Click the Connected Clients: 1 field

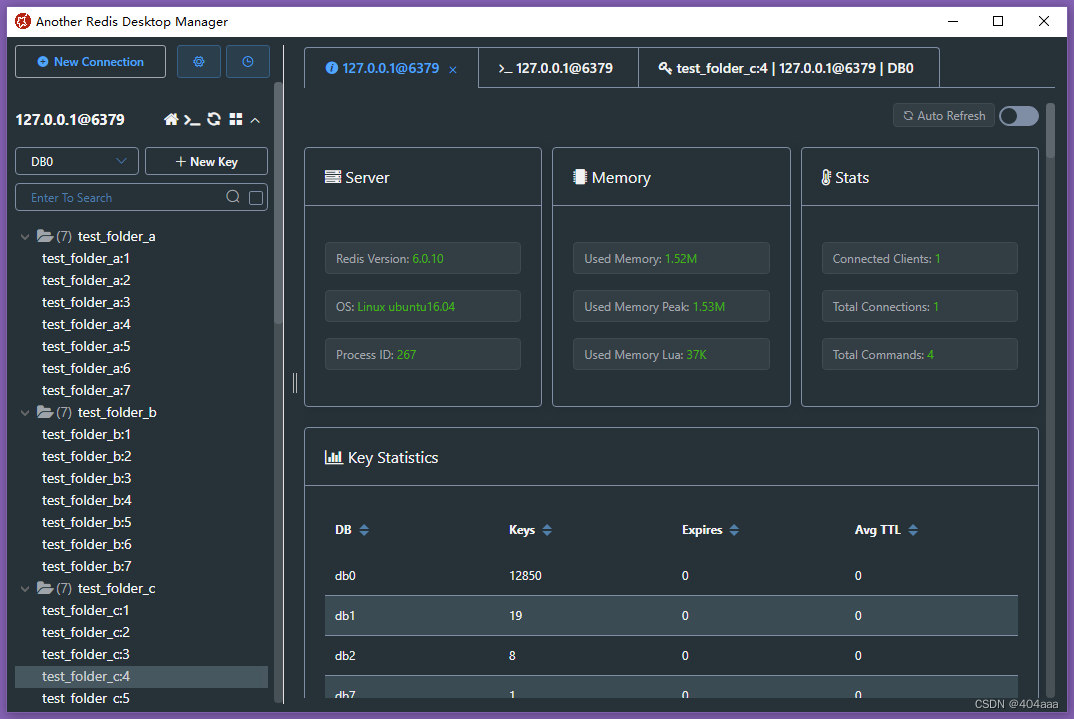pos(920,259)
